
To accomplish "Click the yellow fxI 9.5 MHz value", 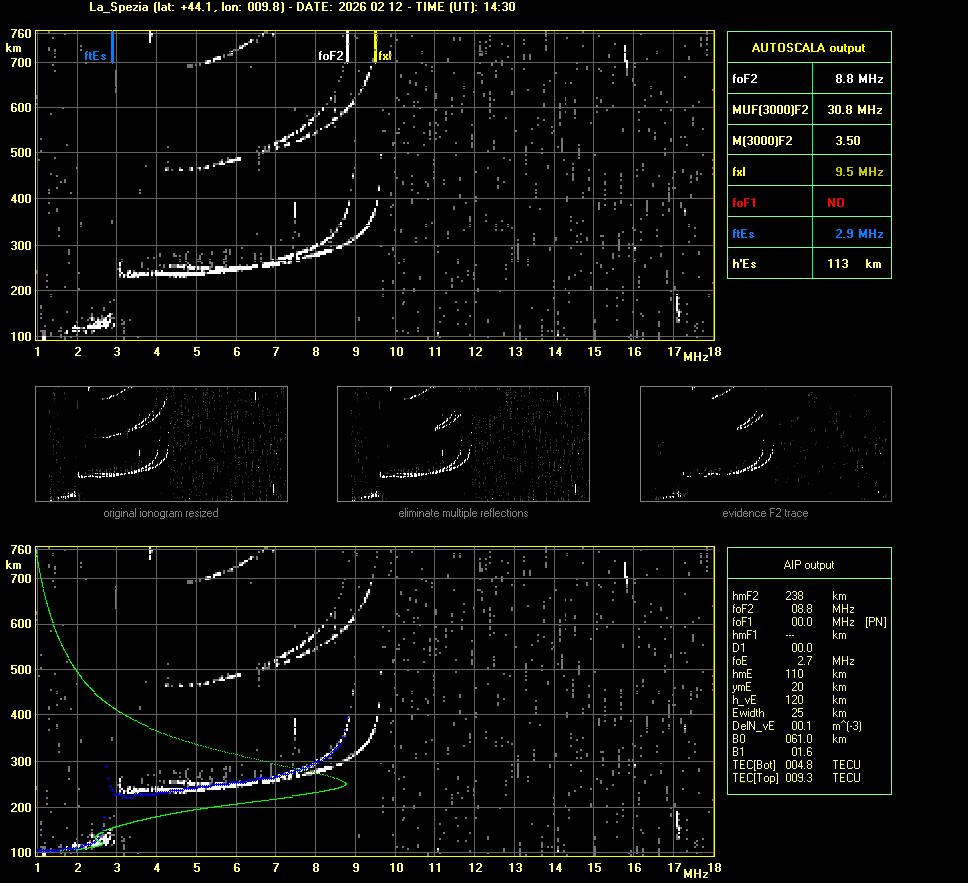I will click(x=858, y=172).
